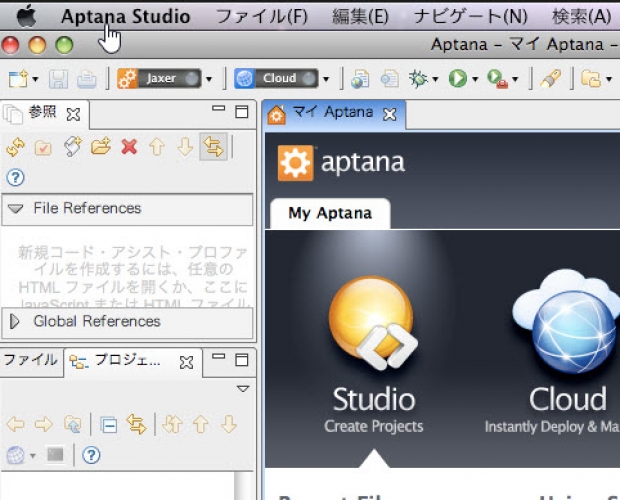Screen dimensions: 620x500
Task: Click the Collapse All icon
Action: pos(109,425)
